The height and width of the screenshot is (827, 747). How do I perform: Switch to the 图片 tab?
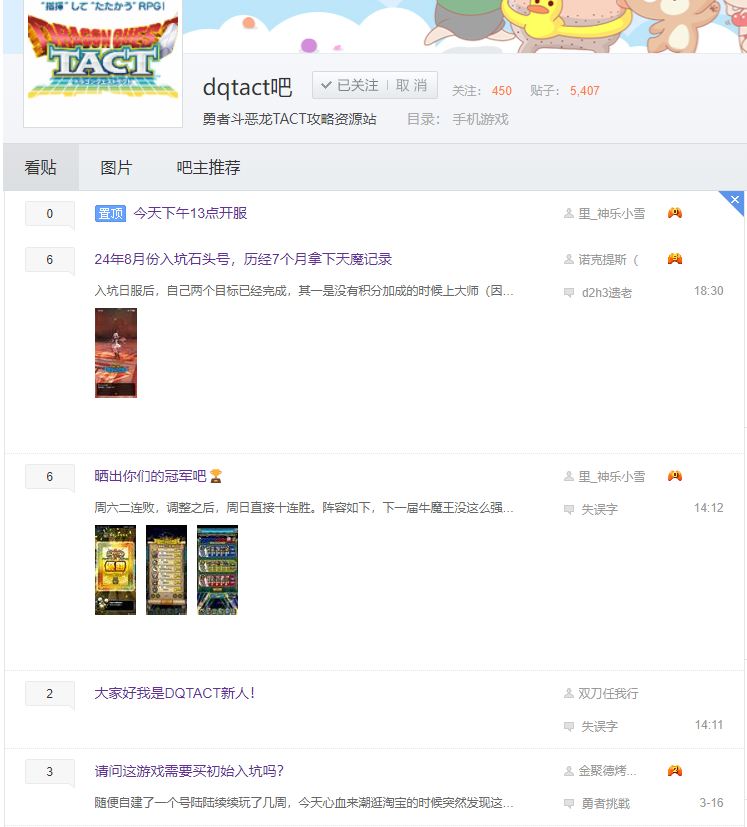(x=116, y=167)
